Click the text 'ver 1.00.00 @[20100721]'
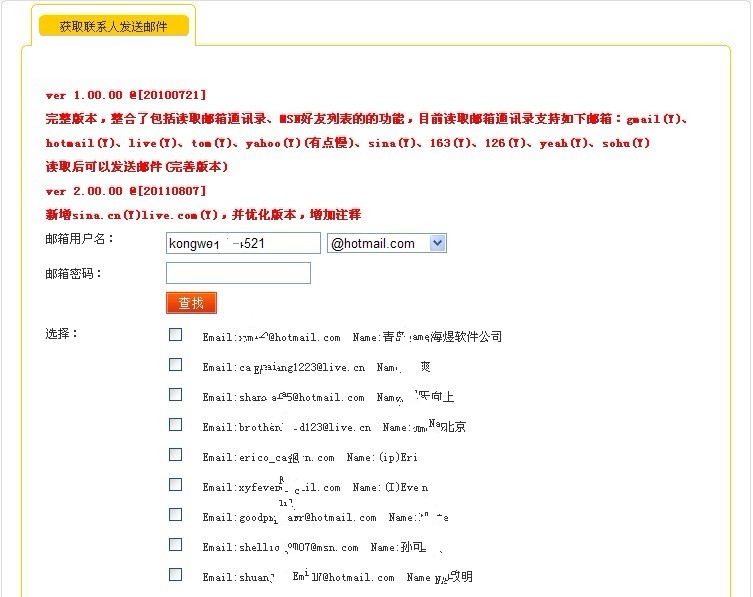The height and width of the screenshot is (597, 753). 126,95
